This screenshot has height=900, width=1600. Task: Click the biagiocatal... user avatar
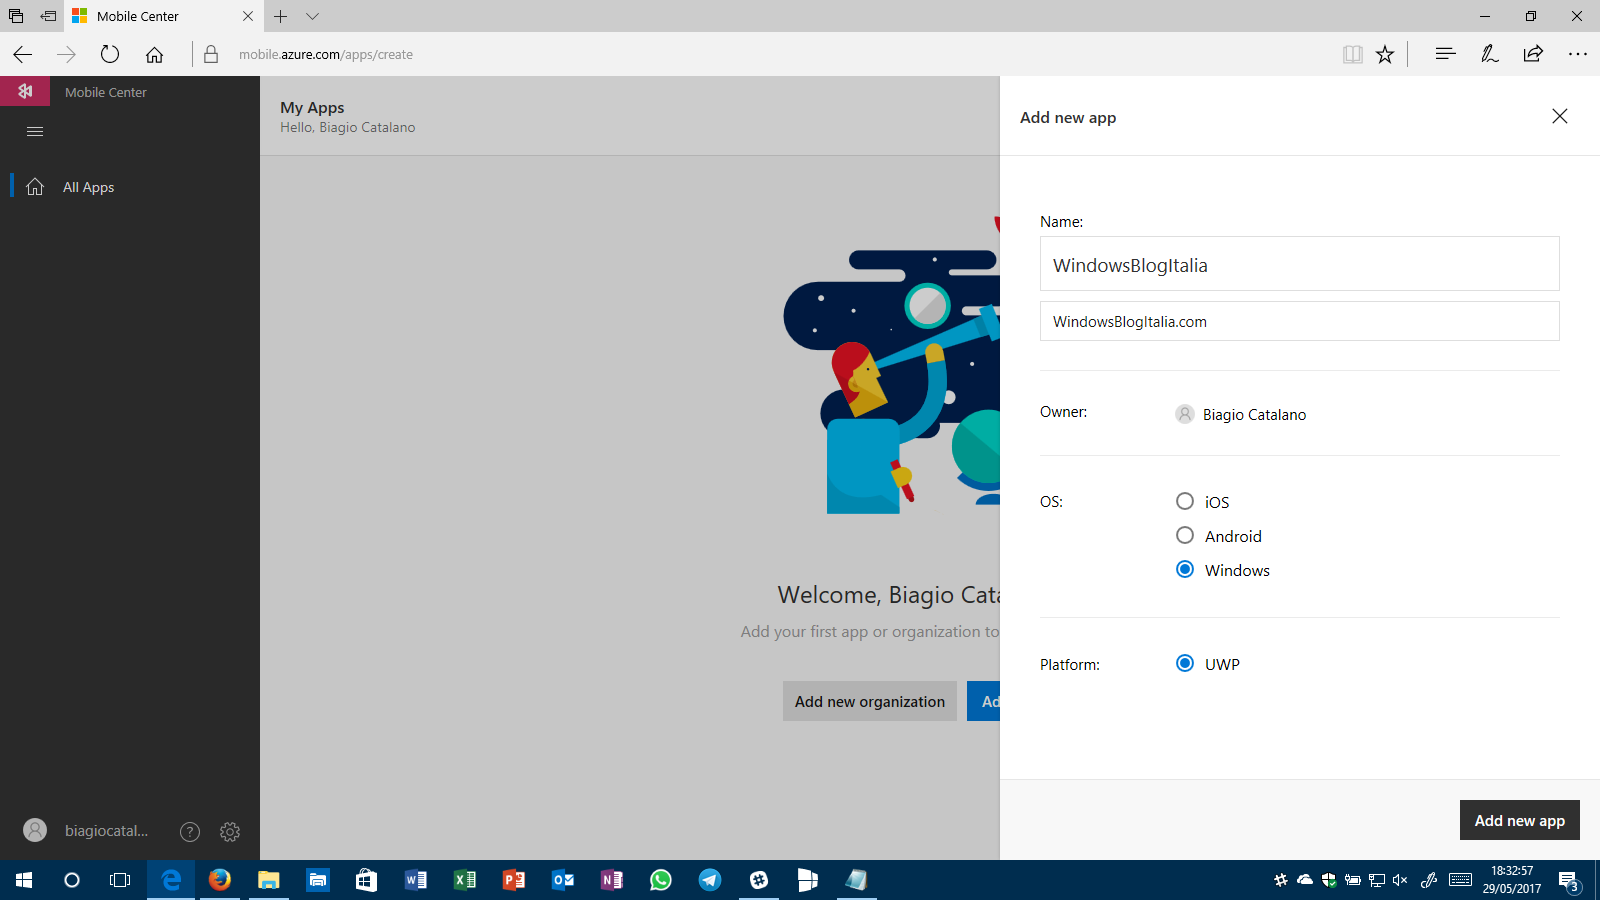pyautogui.click(x=35, y=830)
